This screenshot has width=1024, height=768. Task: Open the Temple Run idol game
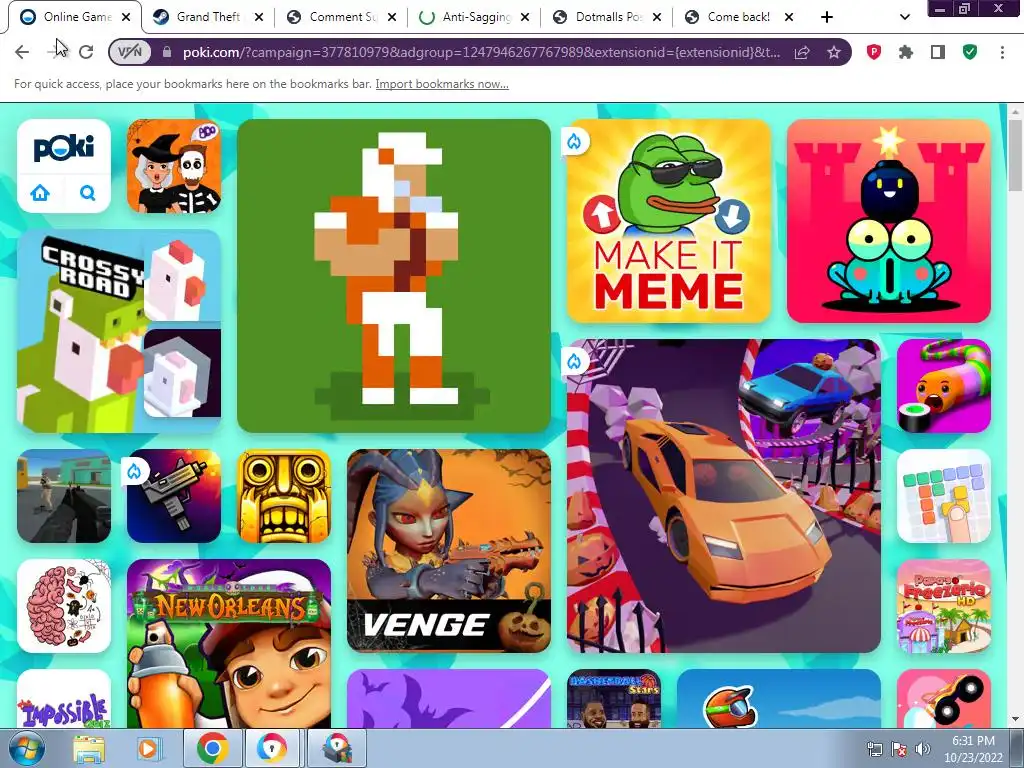[x=284, y=496]
